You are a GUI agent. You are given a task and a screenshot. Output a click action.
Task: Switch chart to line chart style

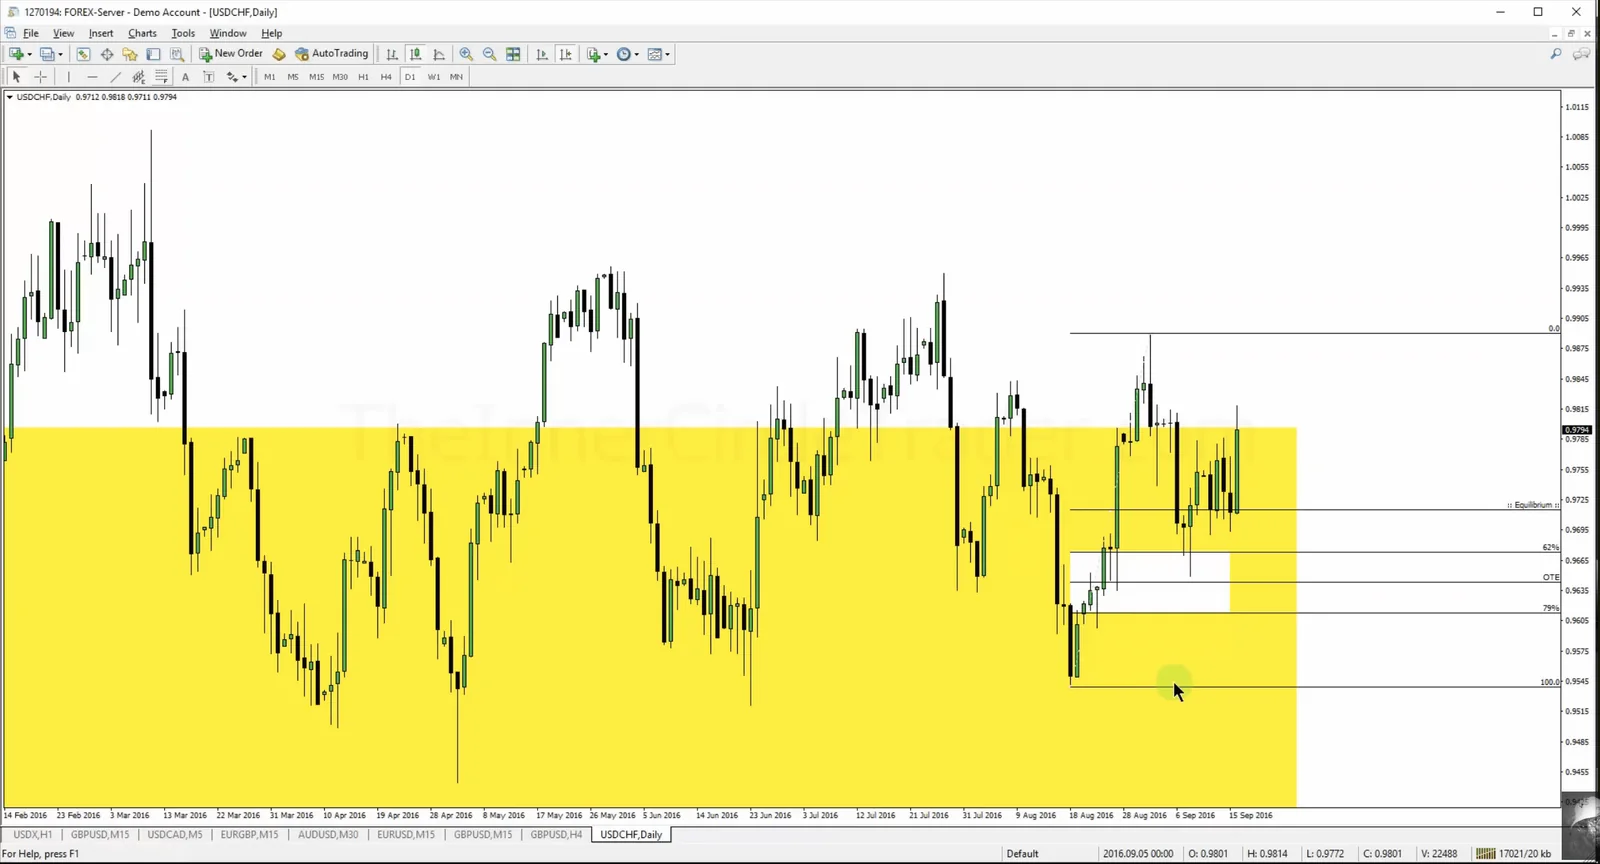coord(439,54)
